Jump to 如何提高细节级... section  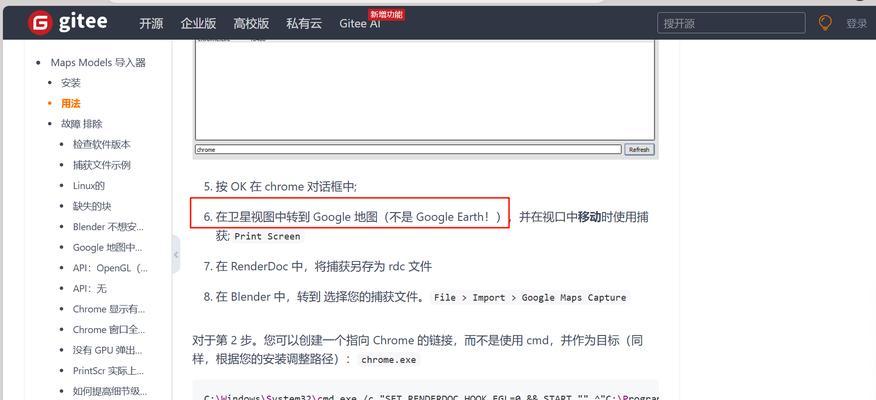pyautogui.click(x=110, y=391)
